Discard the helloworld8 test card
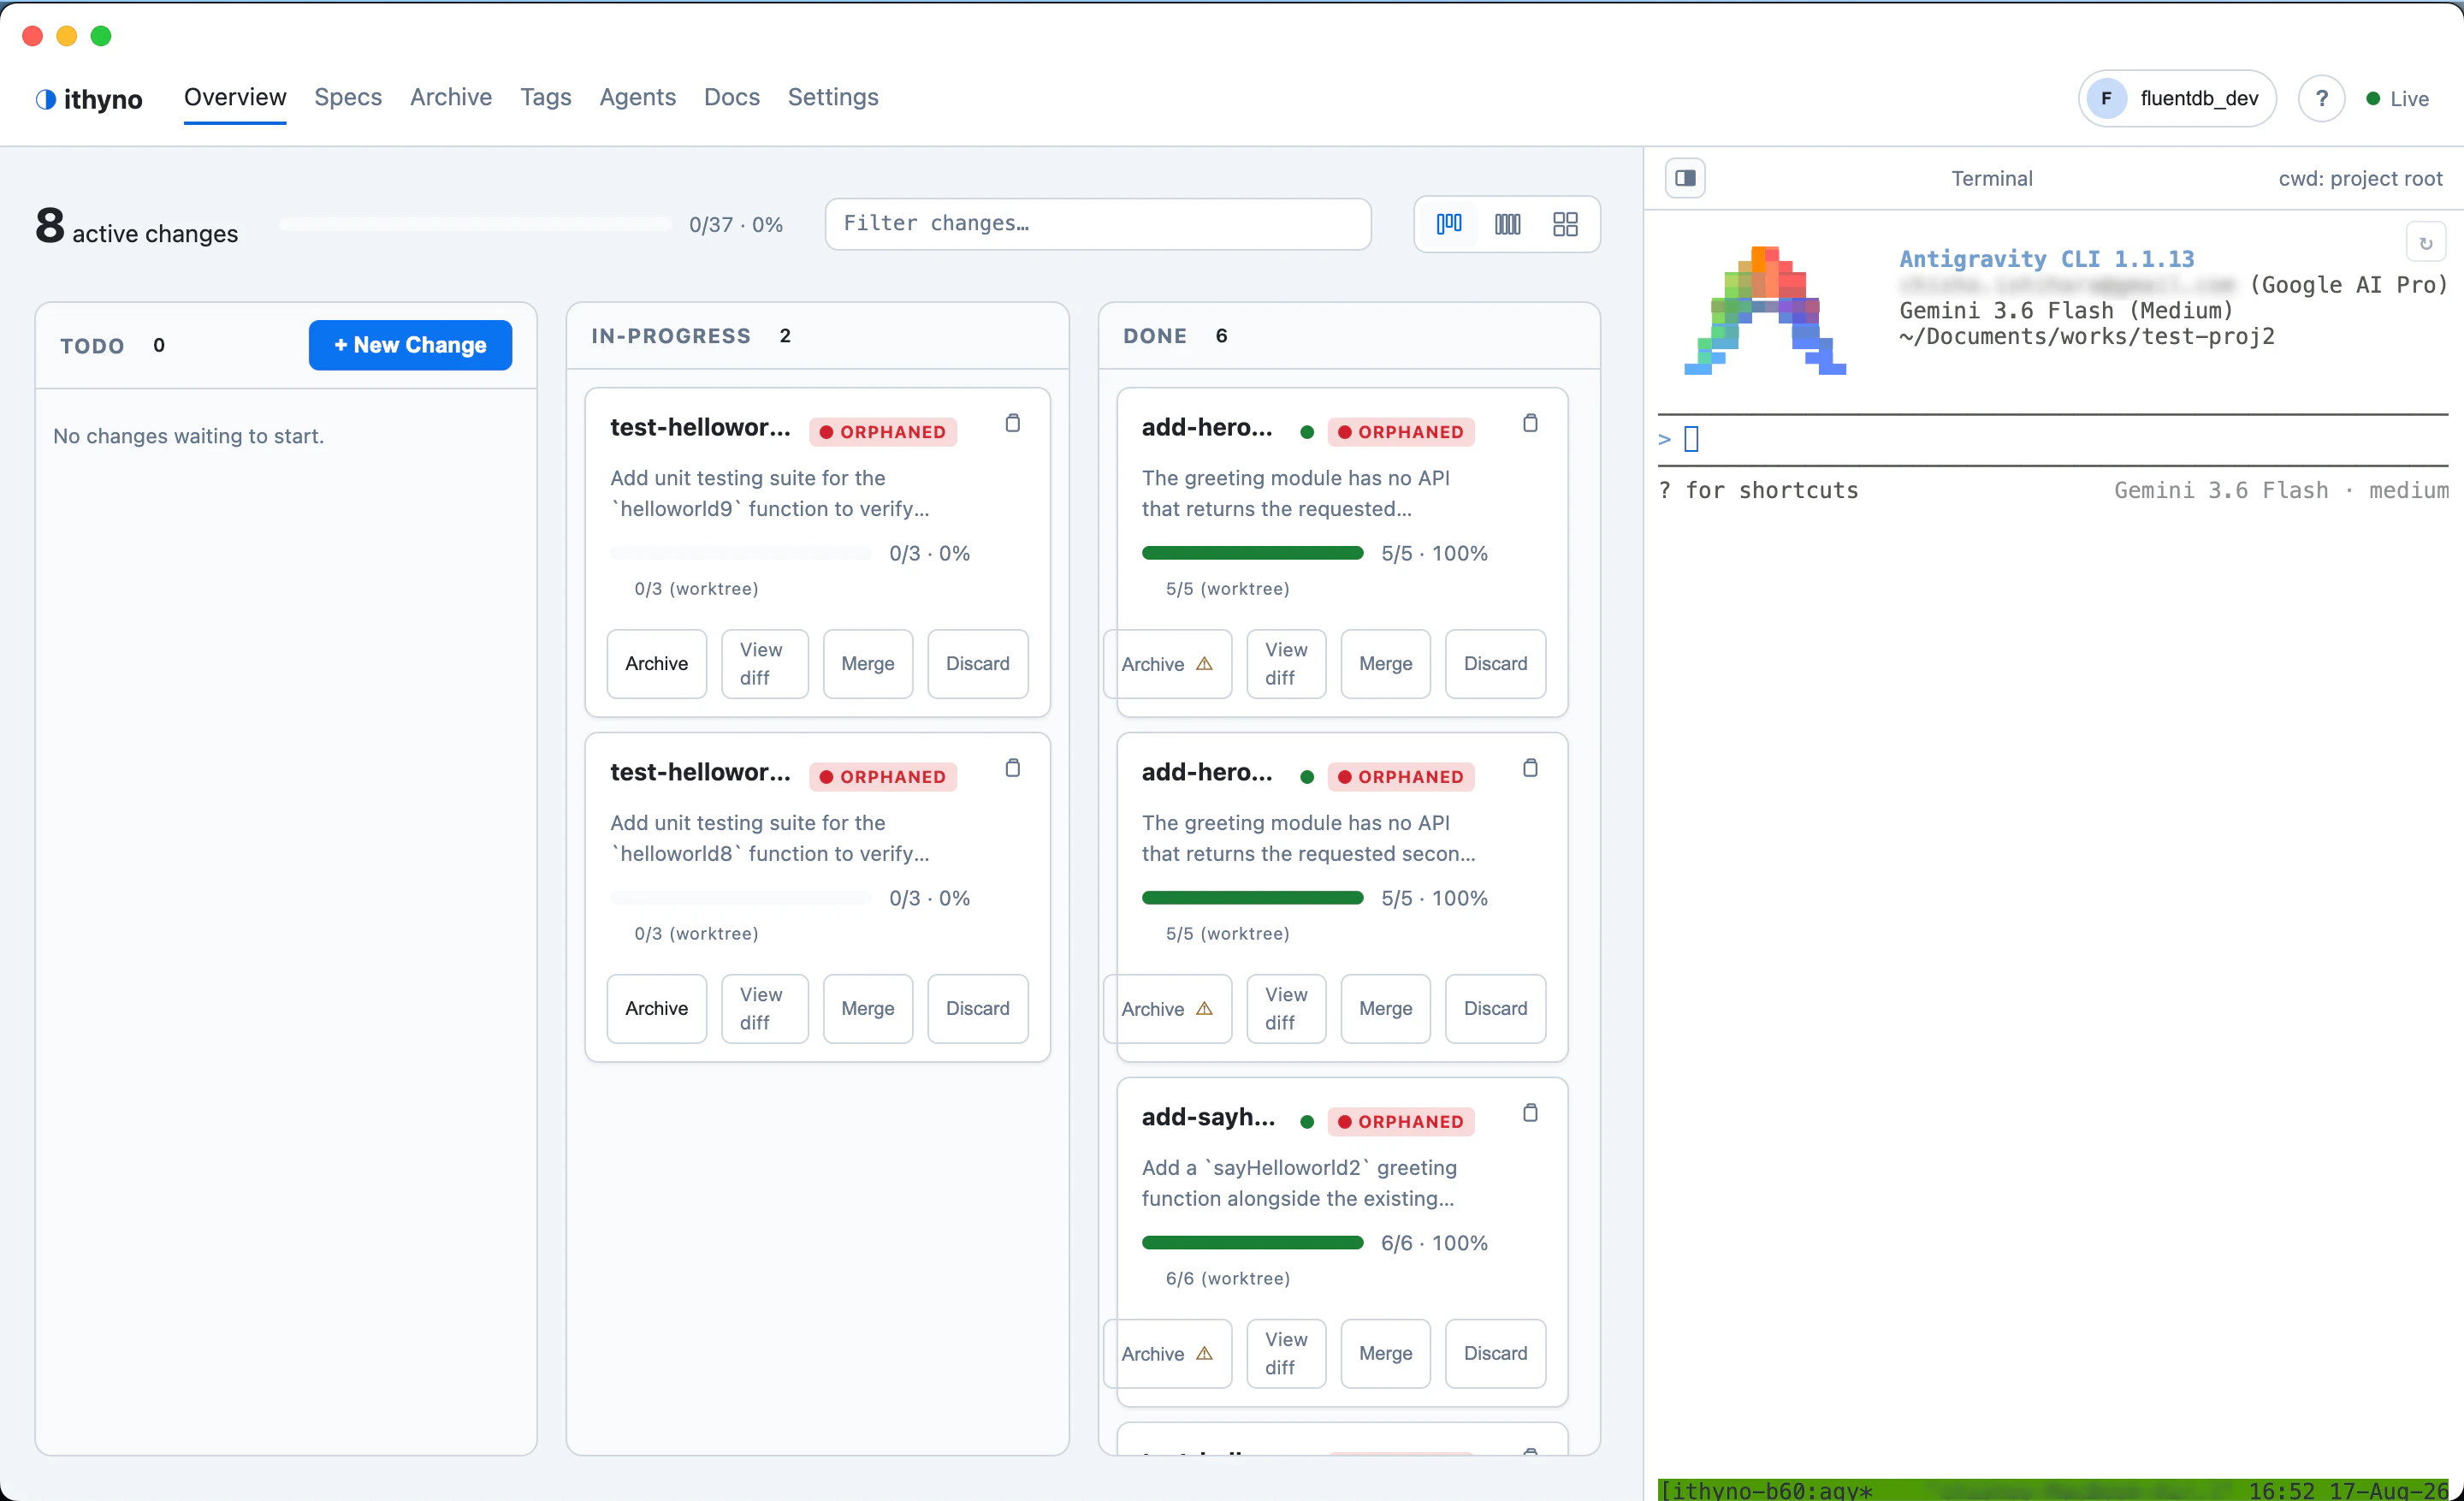2464x1501 pixels. (977, 1008)
